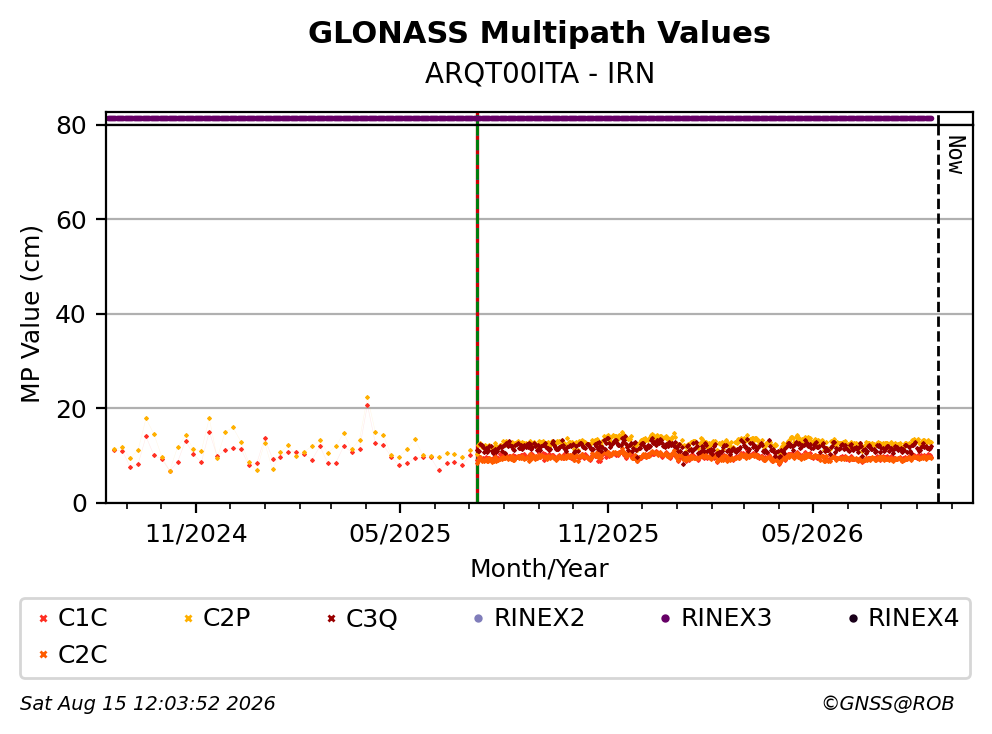Click the x-axis label '11/2025'
This screenshot has width=992, height=734.
pyautogui.click(x=608, y=534)
